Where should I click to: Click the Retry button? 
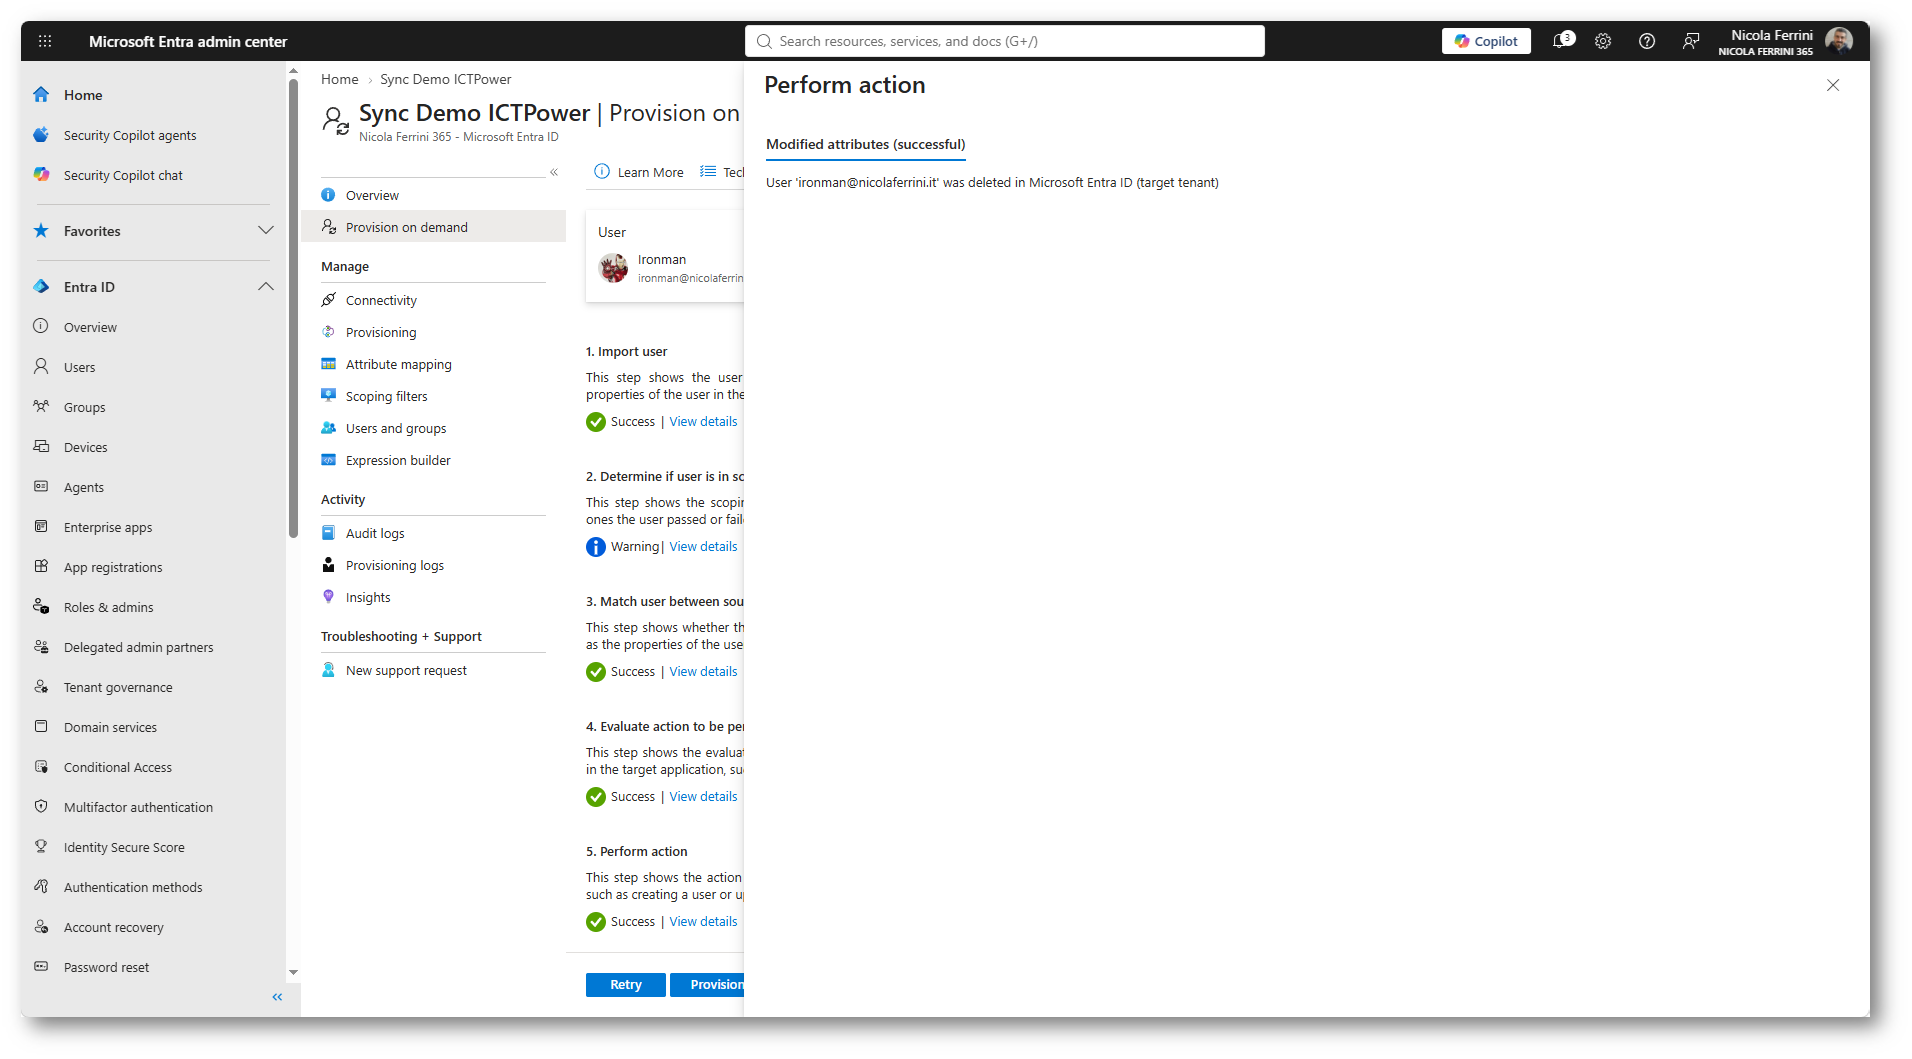pos(626,985)
